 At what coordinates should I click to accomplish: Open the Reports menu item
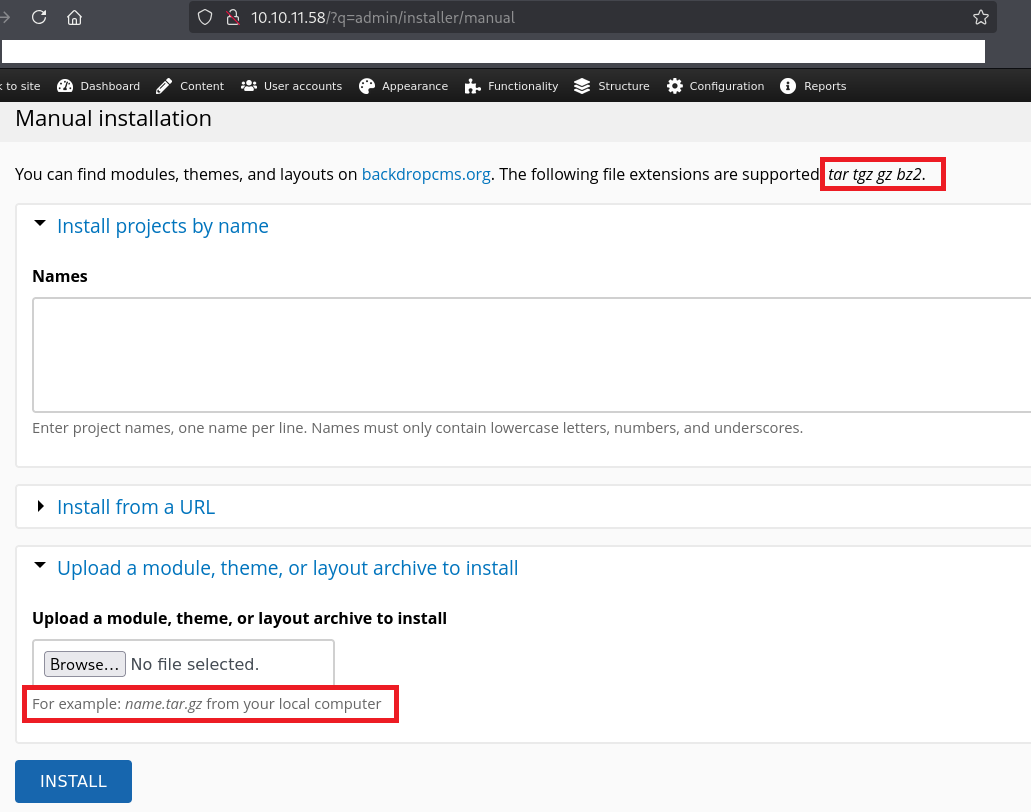(825, 86)
